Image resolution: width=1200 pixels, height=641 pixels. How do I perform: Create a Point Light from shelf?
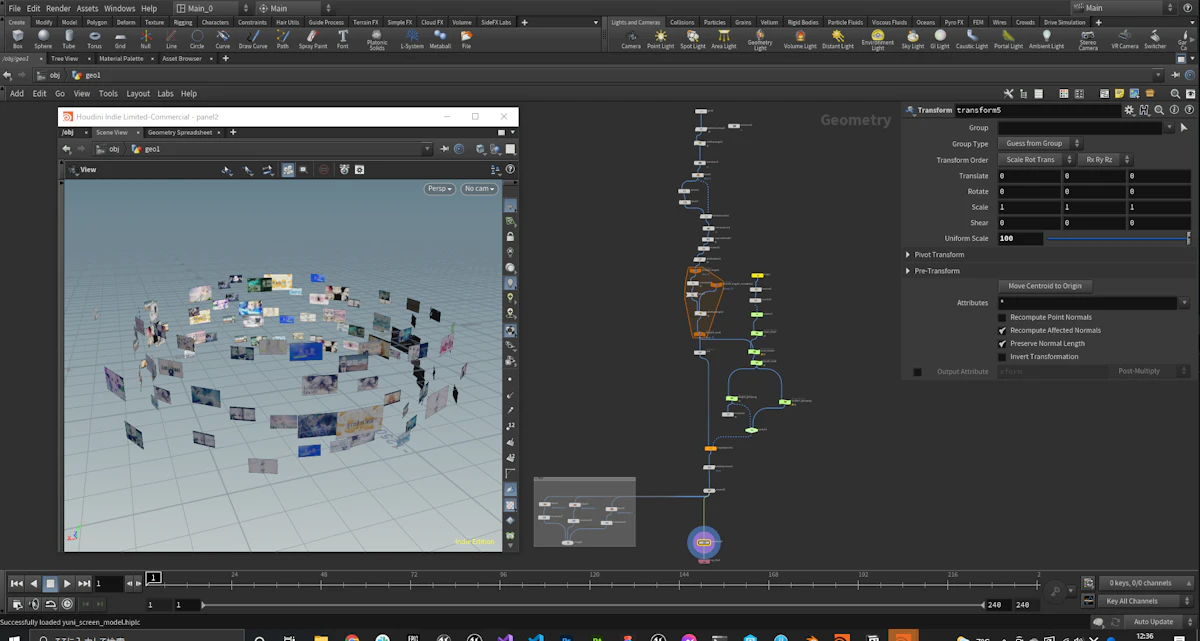pyautogui.click(x=660, y=39)
